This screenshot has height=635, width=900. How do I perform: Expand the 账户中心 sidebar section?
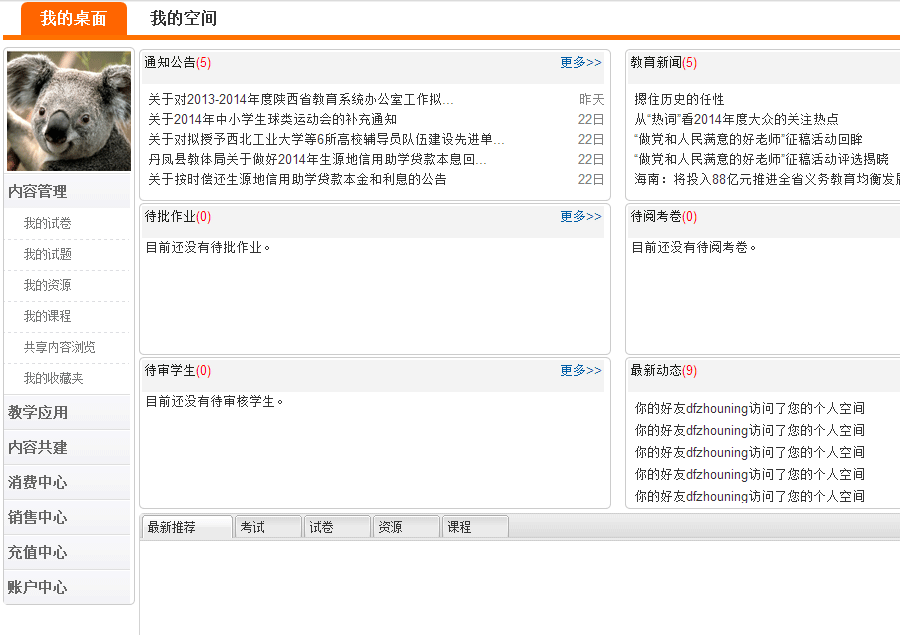pyautogui.click(x=38, y=587)
